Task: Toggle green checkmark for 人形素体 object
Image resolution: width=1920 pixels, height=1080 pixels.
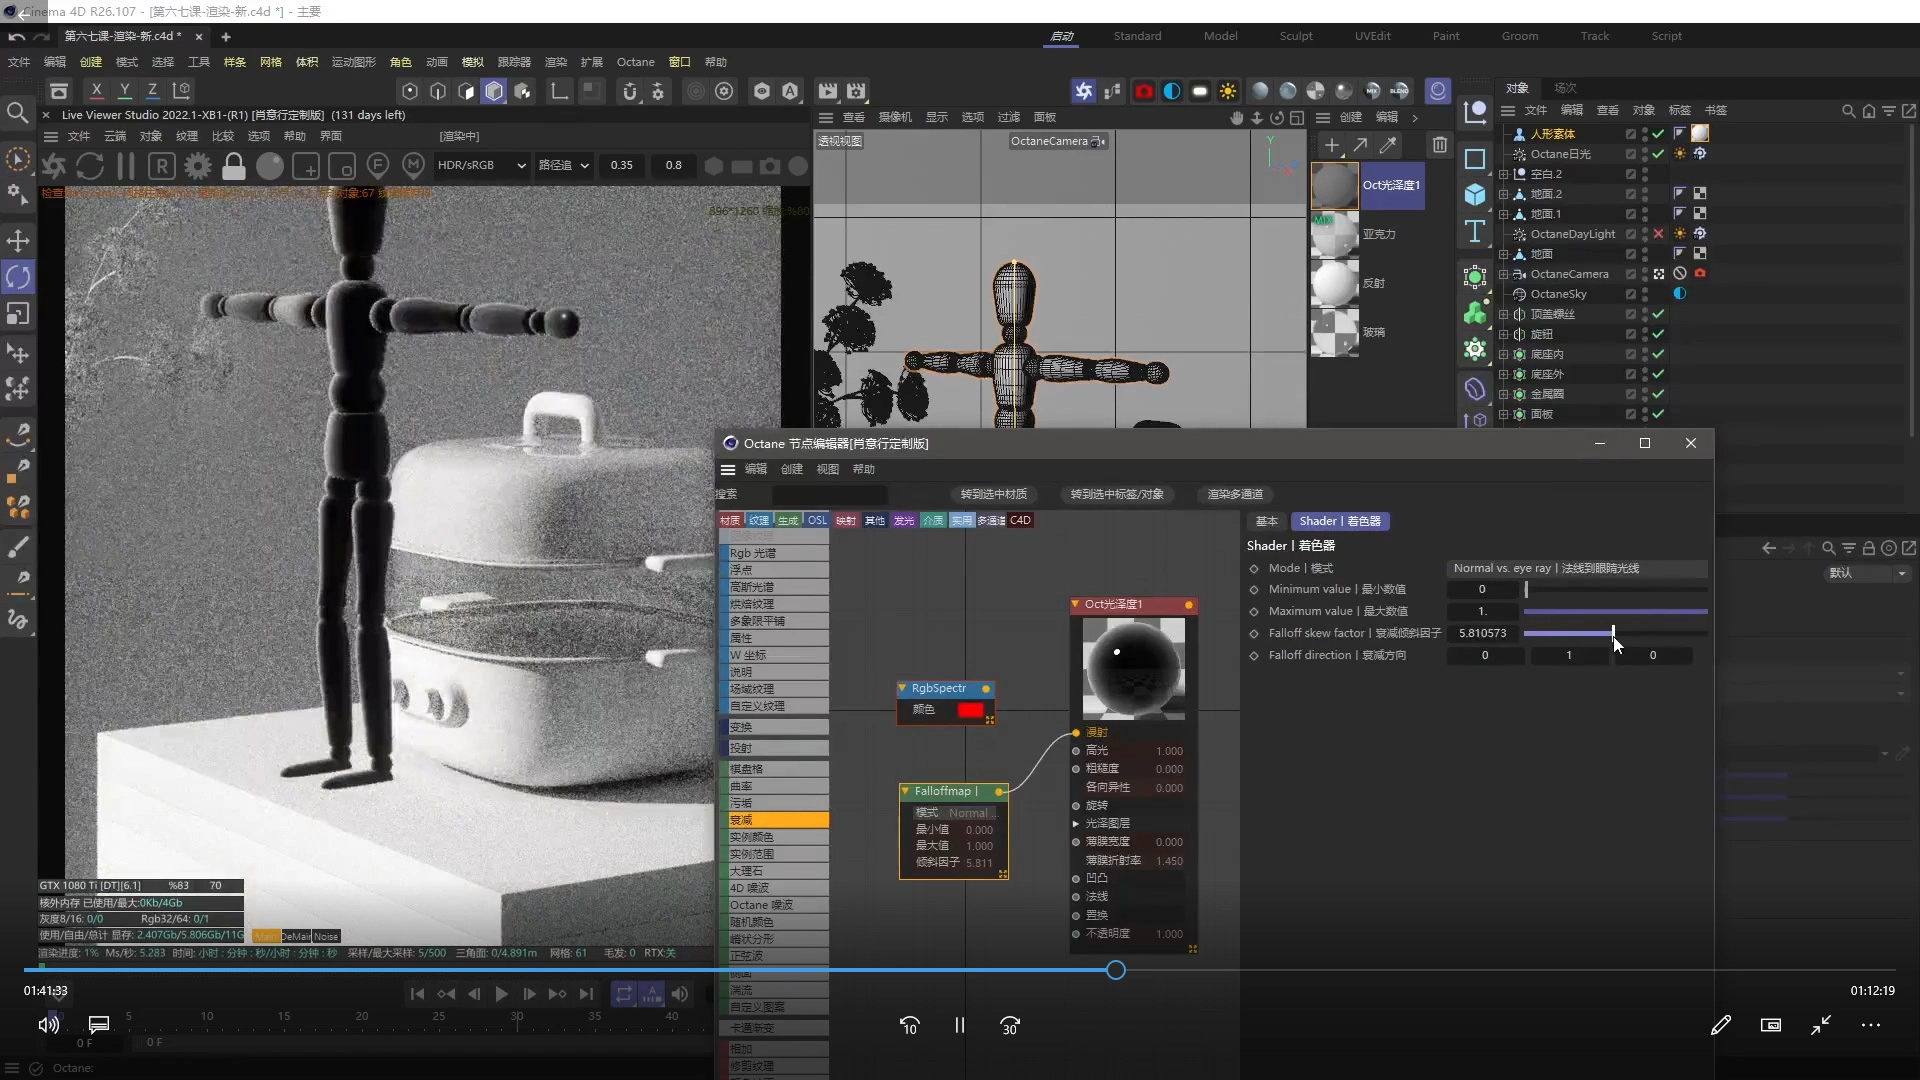Action: click(x=1658, y=134)
